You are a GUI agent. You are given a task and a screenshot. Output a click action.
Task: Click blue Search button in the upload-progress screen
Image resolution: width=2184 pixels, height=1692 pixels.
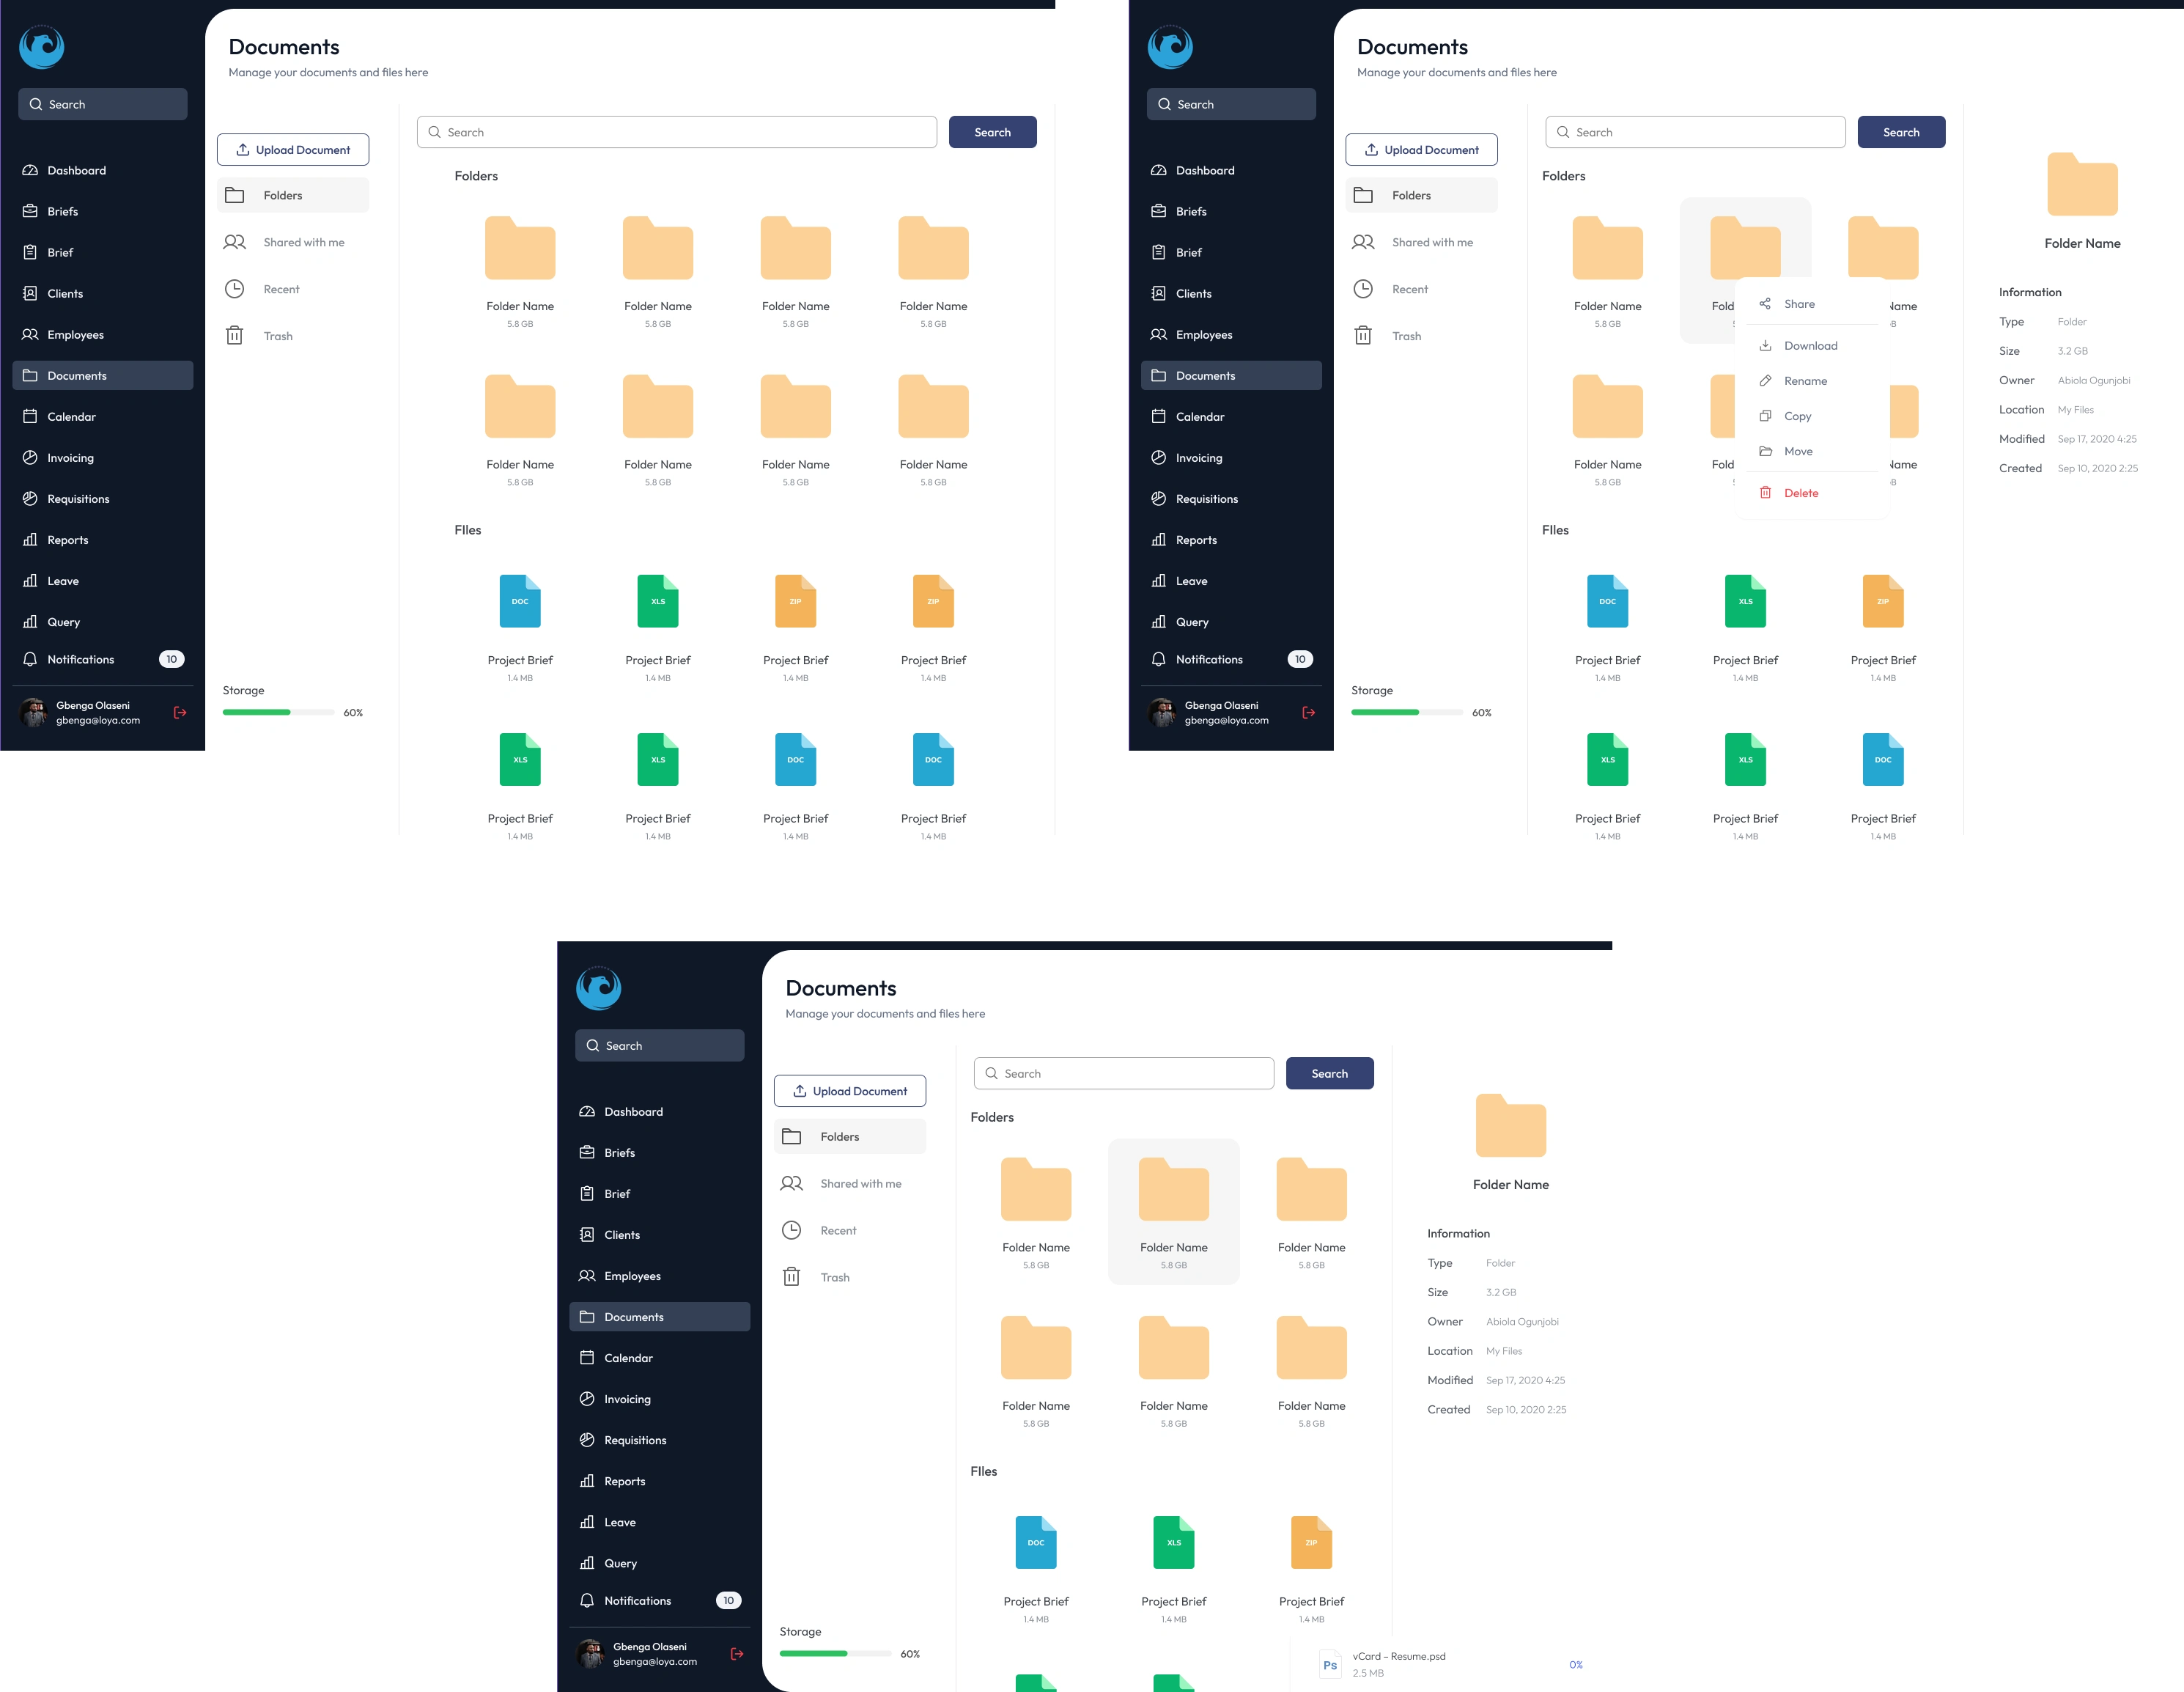1329,1073
